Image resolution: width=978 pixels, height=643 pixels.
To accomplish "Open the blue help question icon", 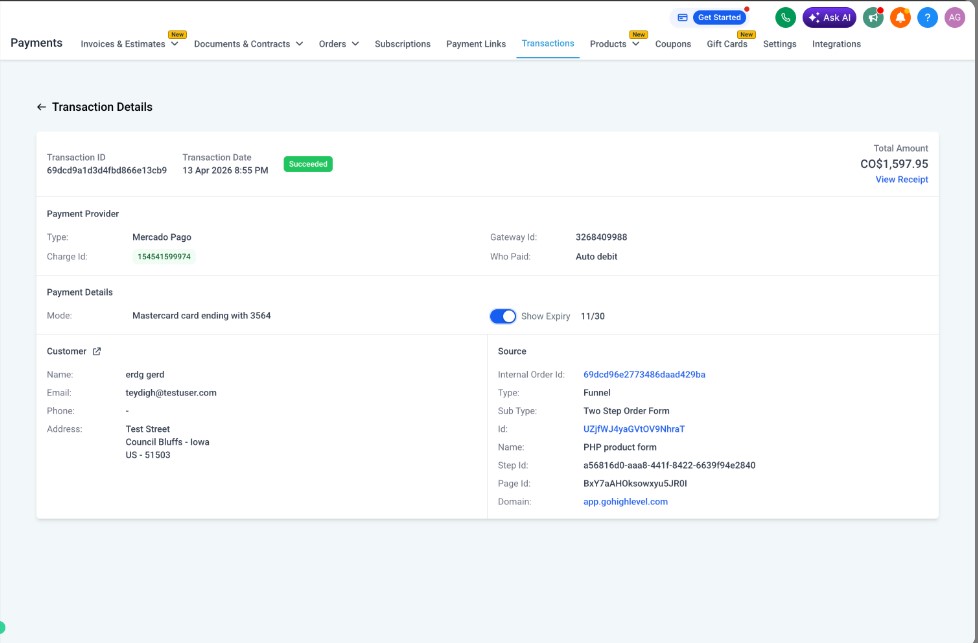I will pyautogui.click(x=927, y=17).
